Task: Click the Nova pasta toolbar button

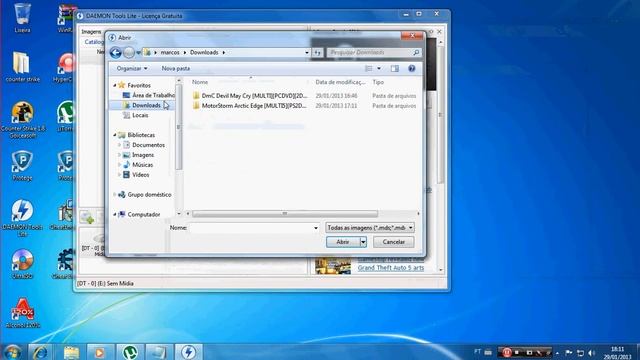Action: pyautogui.click(x=176, y=69)
